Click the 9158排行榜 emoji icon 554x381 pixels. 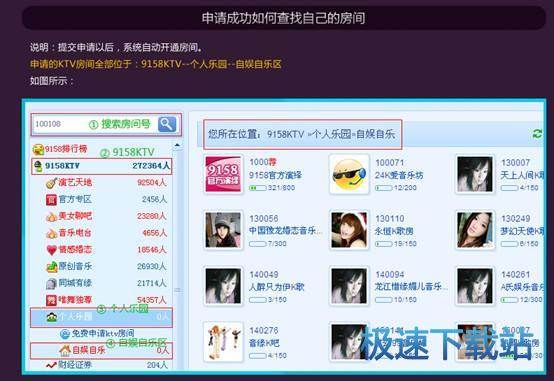[x=38, y=149]
